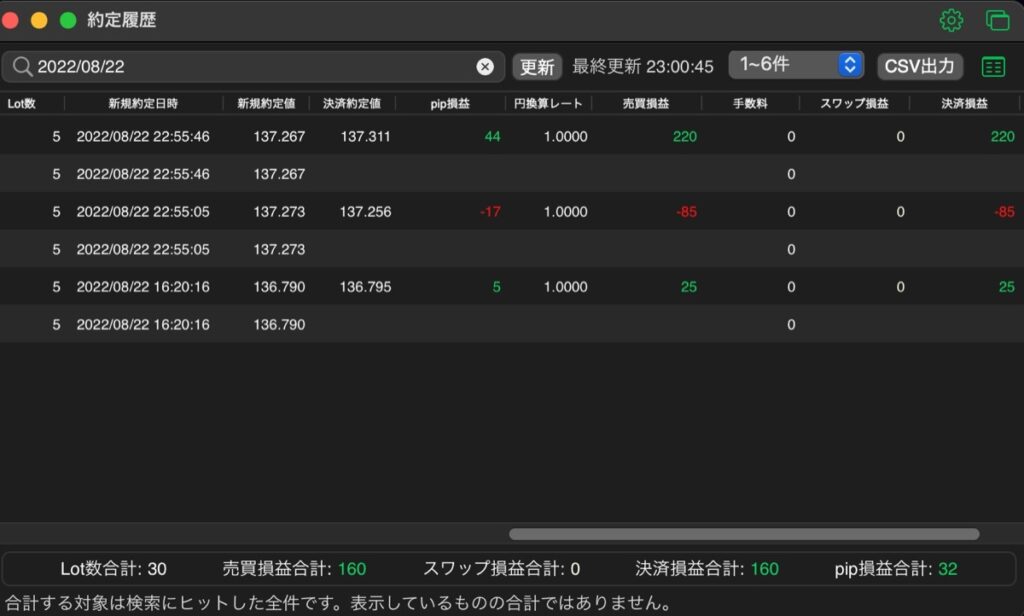This screenshot has width=1024, height=616.
Task: Click the pip profit value 44
Action: pos(492,137)
